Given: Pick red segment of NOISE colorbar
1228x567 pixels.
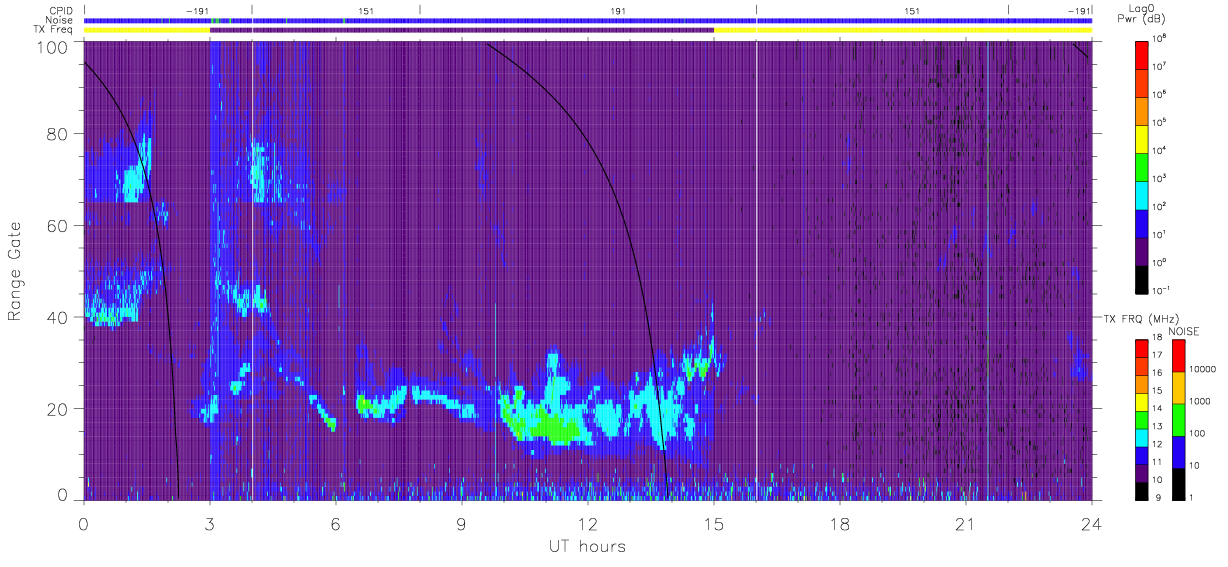Looking at the screenshot, I should click(x=1178, y=356).
